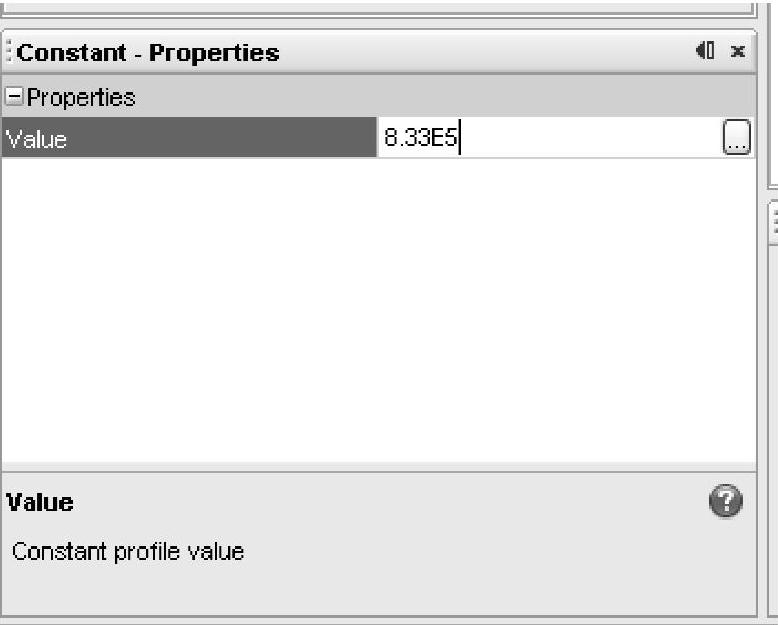Click the column divider between Value name and field
The image size is (778, 625).
[x=377, y=137]
